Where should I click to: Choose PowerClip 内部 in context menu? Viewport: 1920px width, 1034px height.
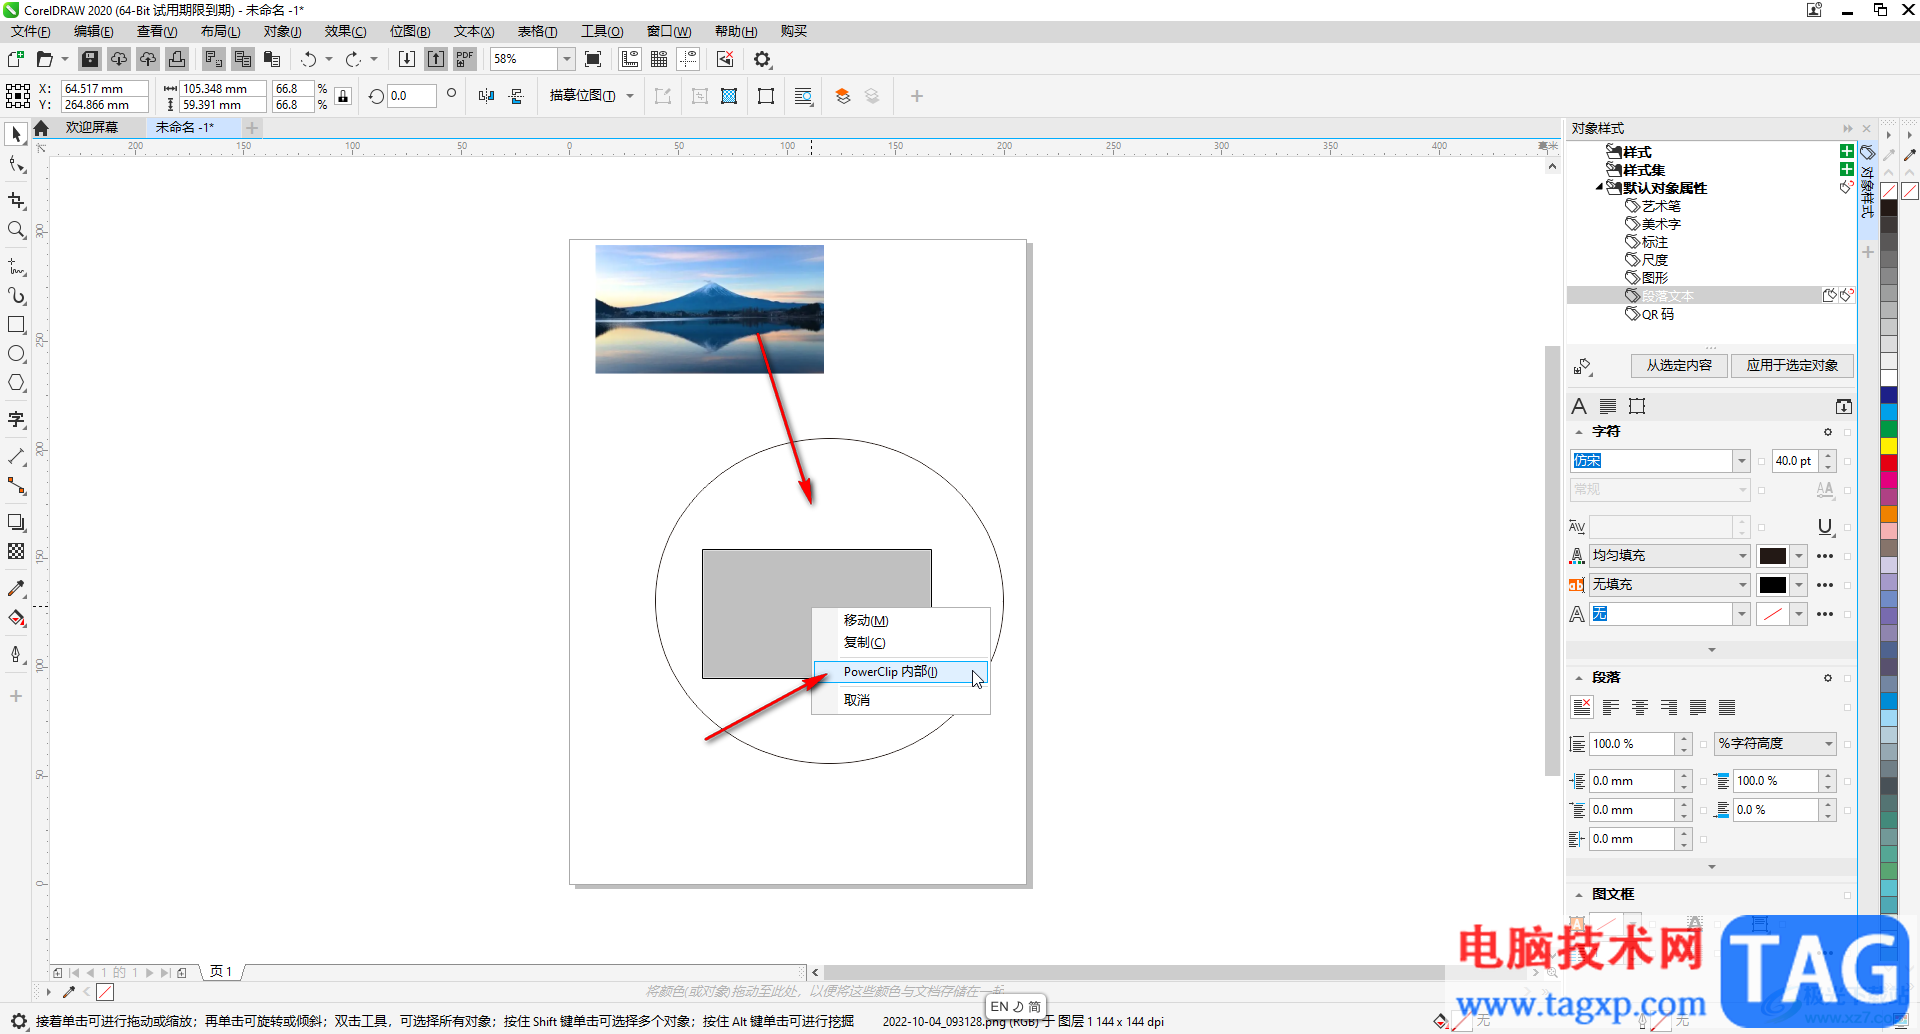pos(900,672)
